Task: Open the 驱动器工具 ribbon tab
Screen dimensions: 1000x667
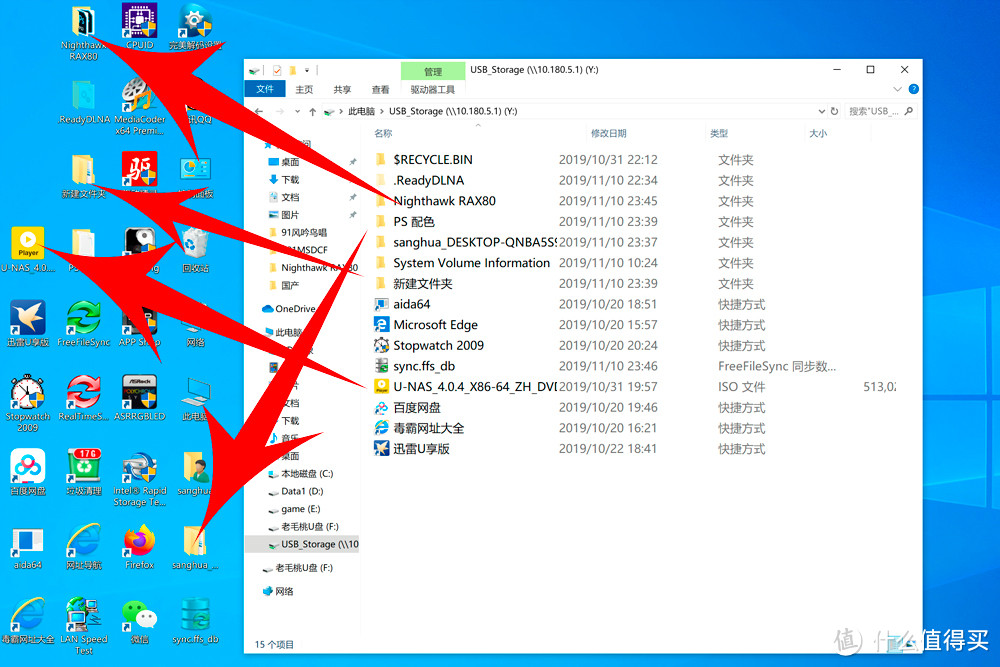Action: (x=432, y=90)
